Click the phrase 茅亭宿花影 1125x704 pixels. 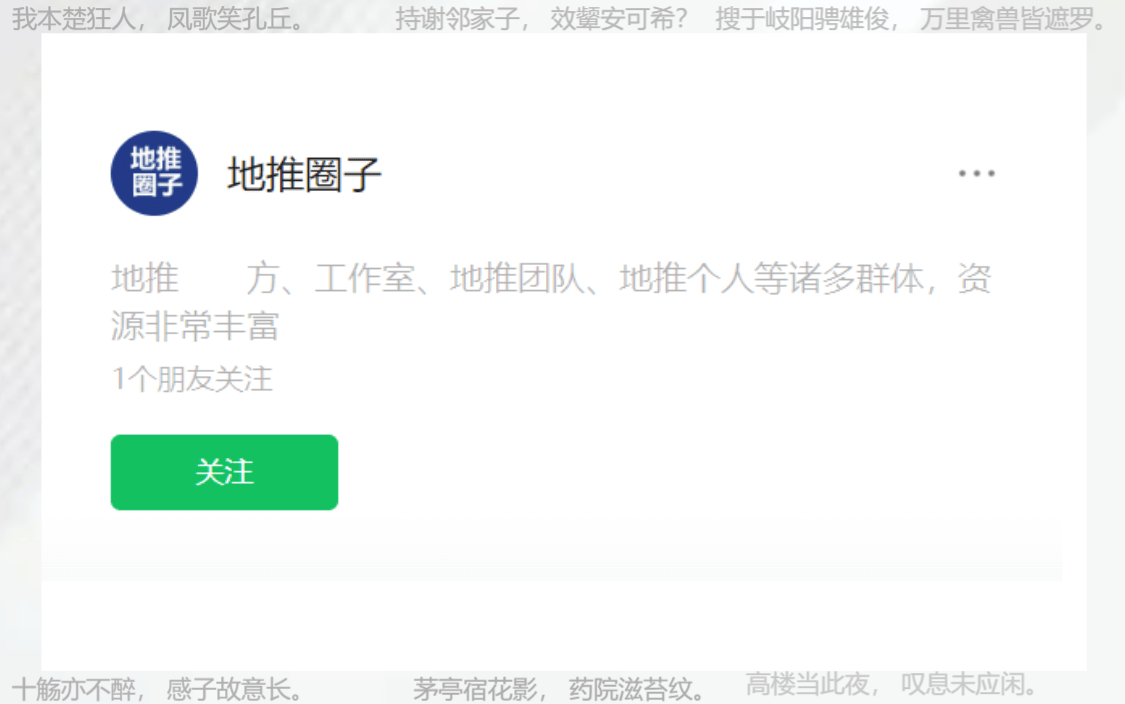click(x=475, y=689)
